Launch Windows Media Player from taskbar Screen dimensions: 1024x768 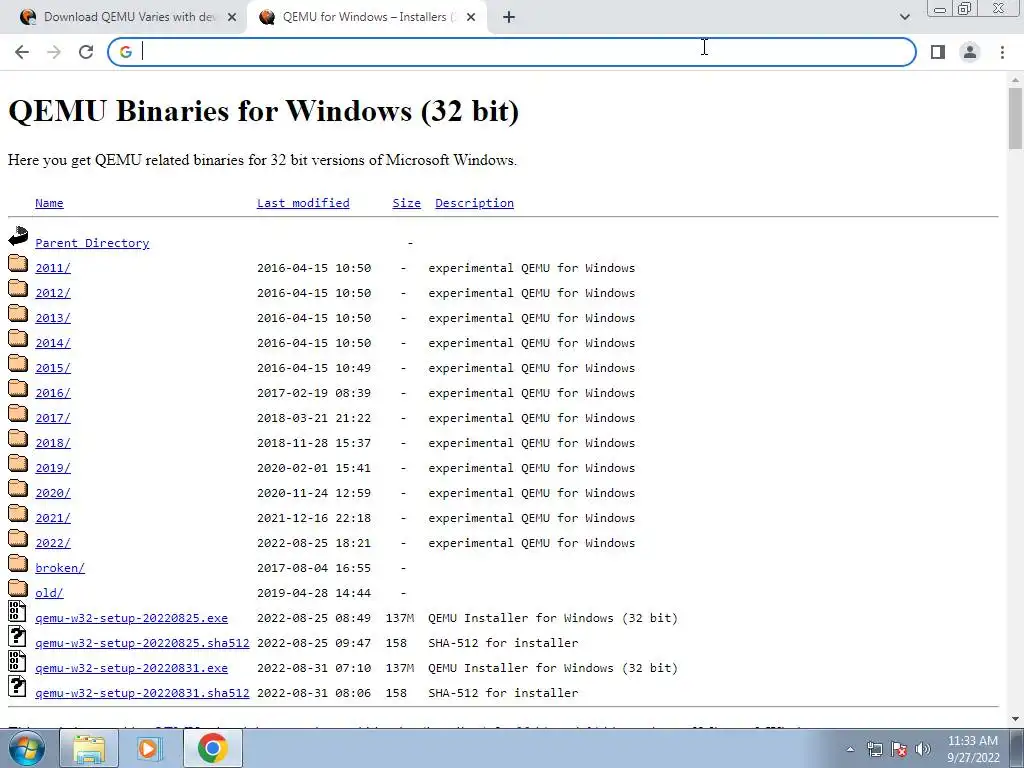150,748
